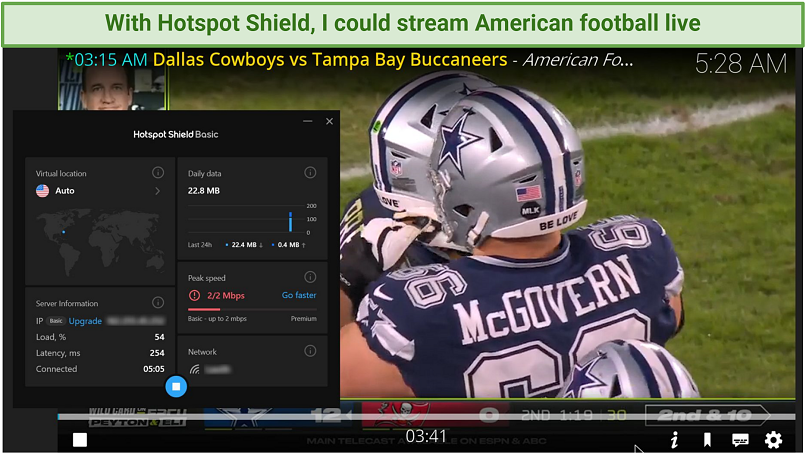This screenshot has width=806, height=455.
Task: Click the Daily data usage chart
Action: coord(252,219)
